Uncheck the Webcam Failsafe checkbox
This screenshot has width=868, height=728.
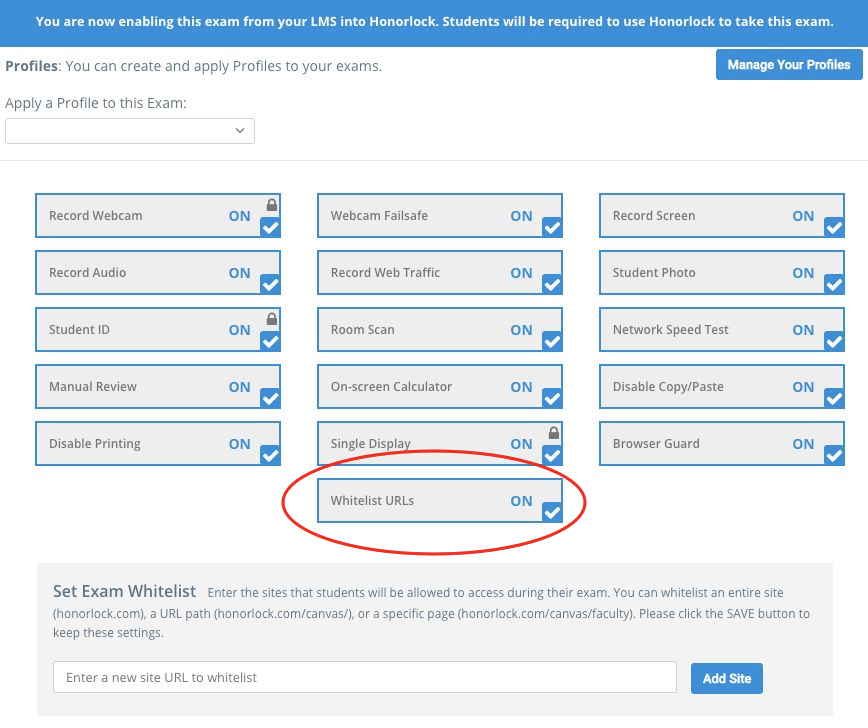click(552, 227)
